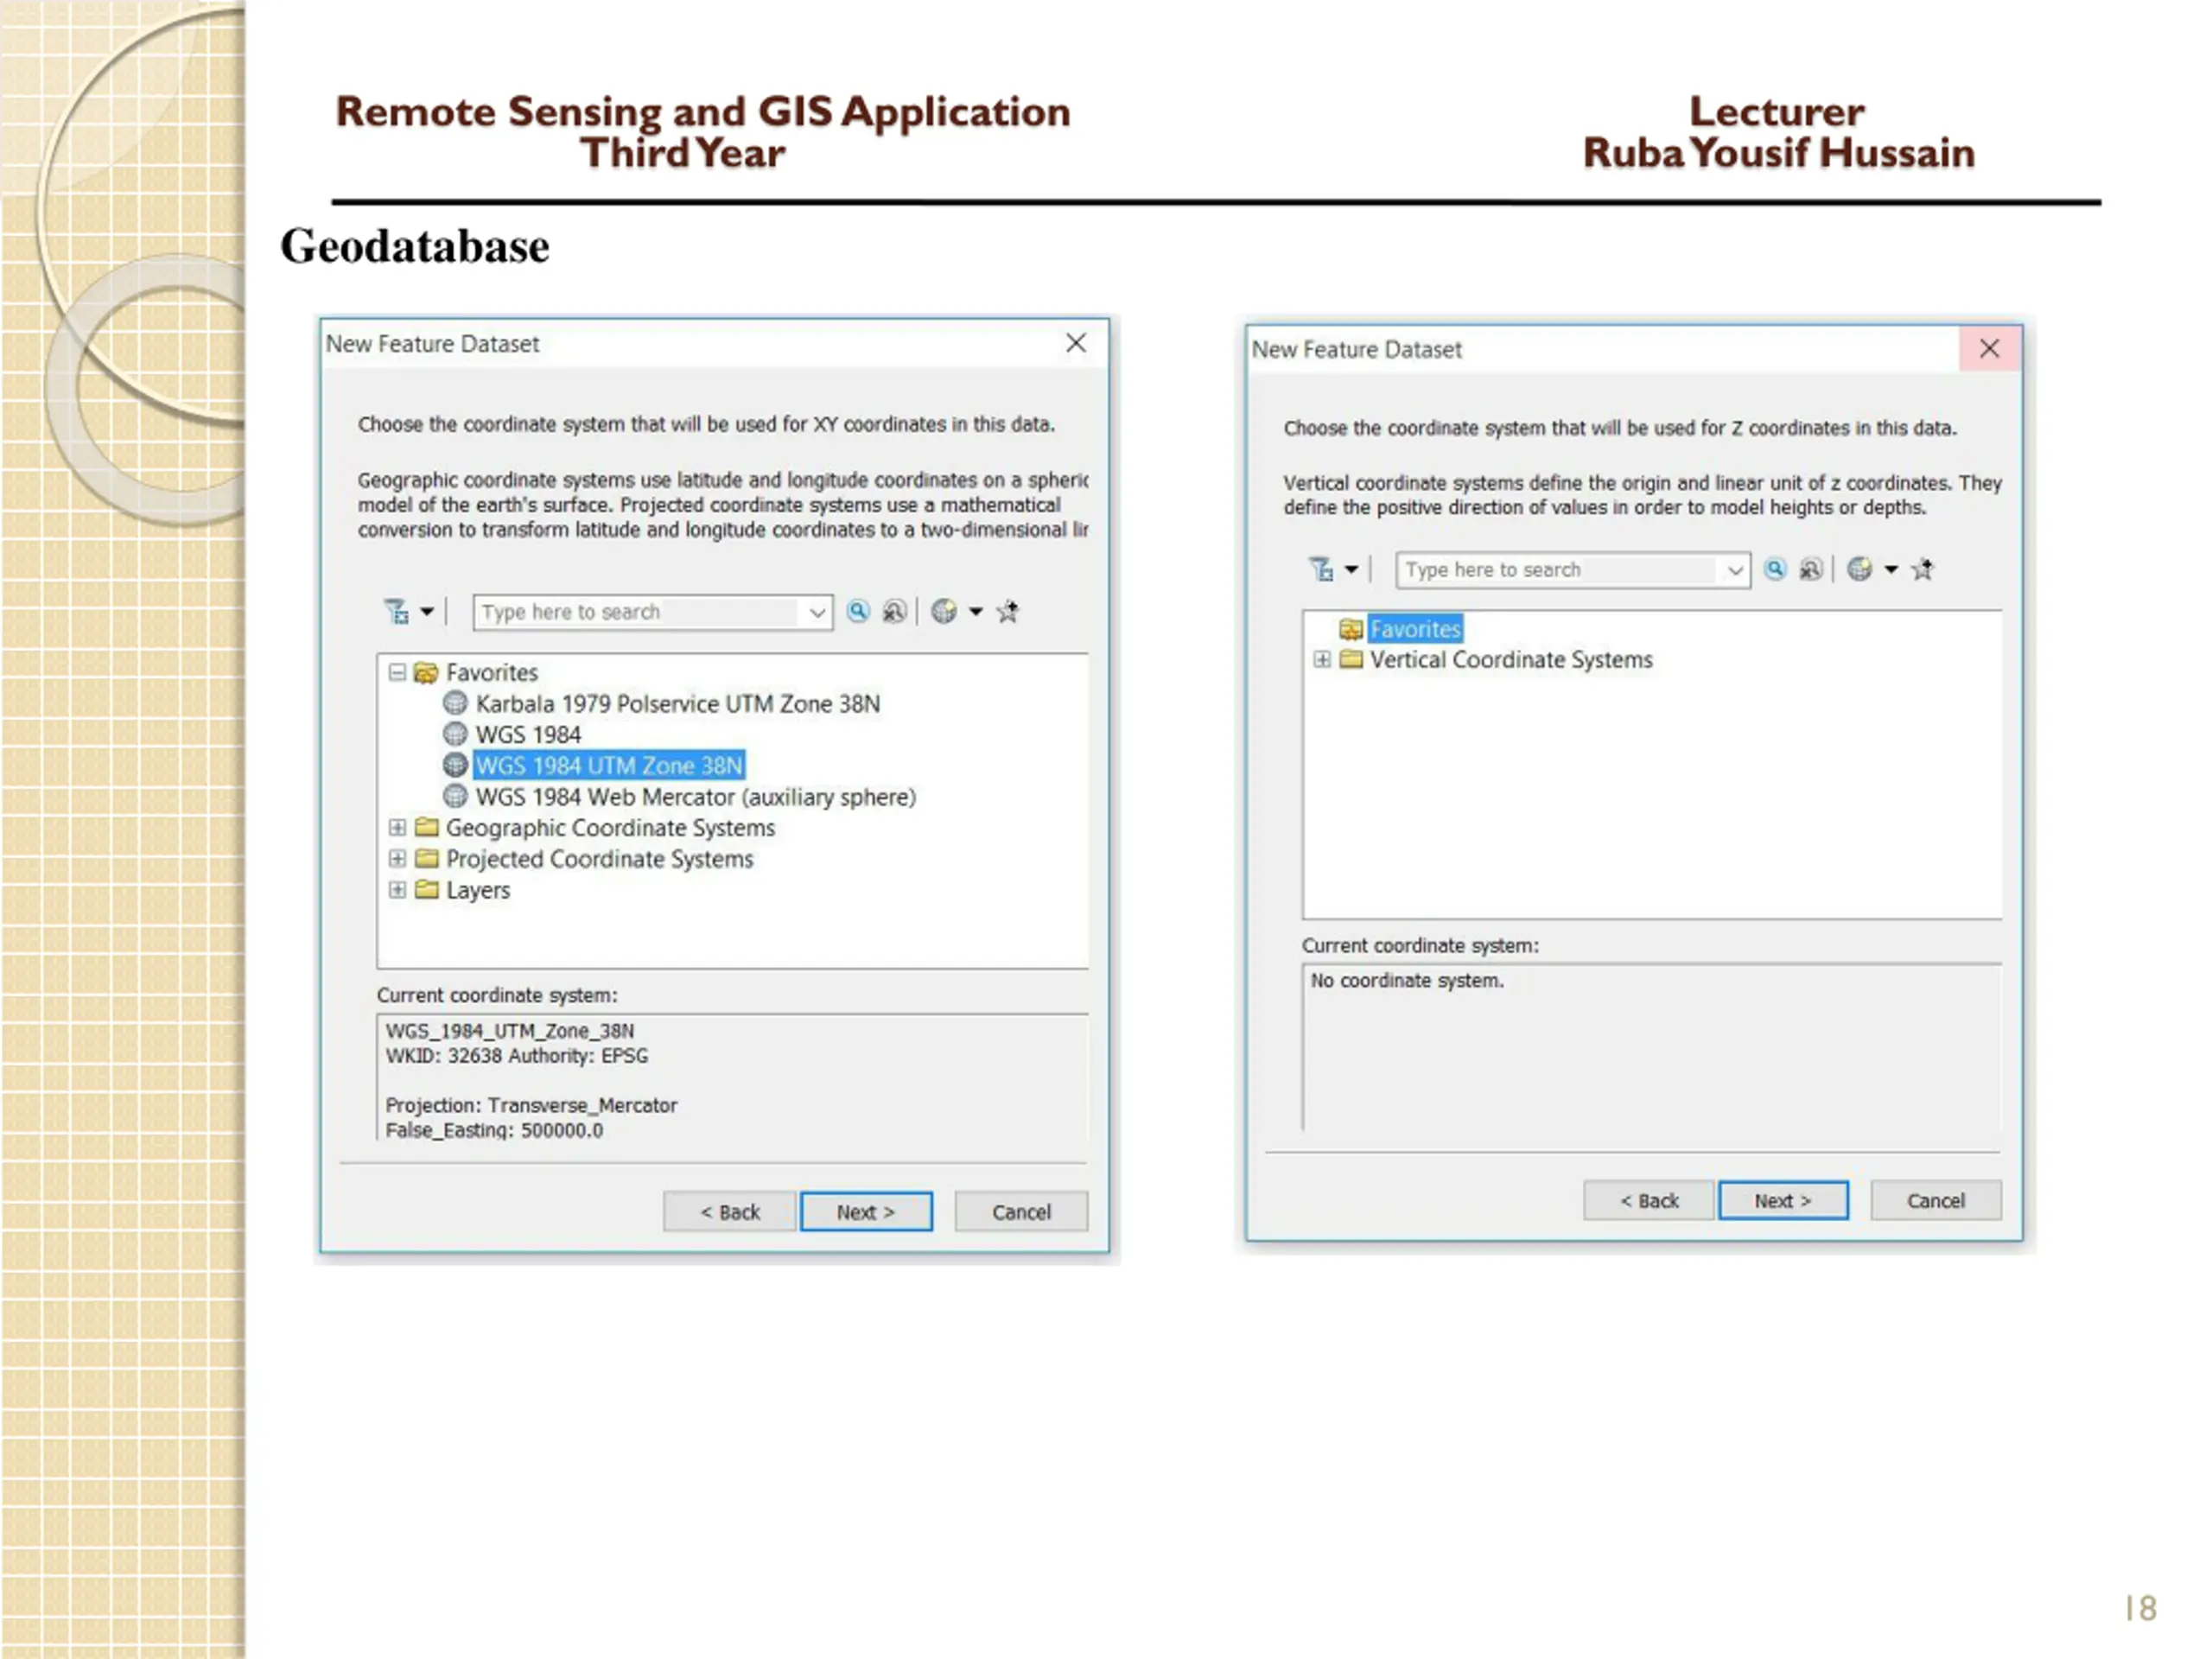Select WGS 1984 in Favorites
The image size is (2212, 1659).
(x=528, y=735)
